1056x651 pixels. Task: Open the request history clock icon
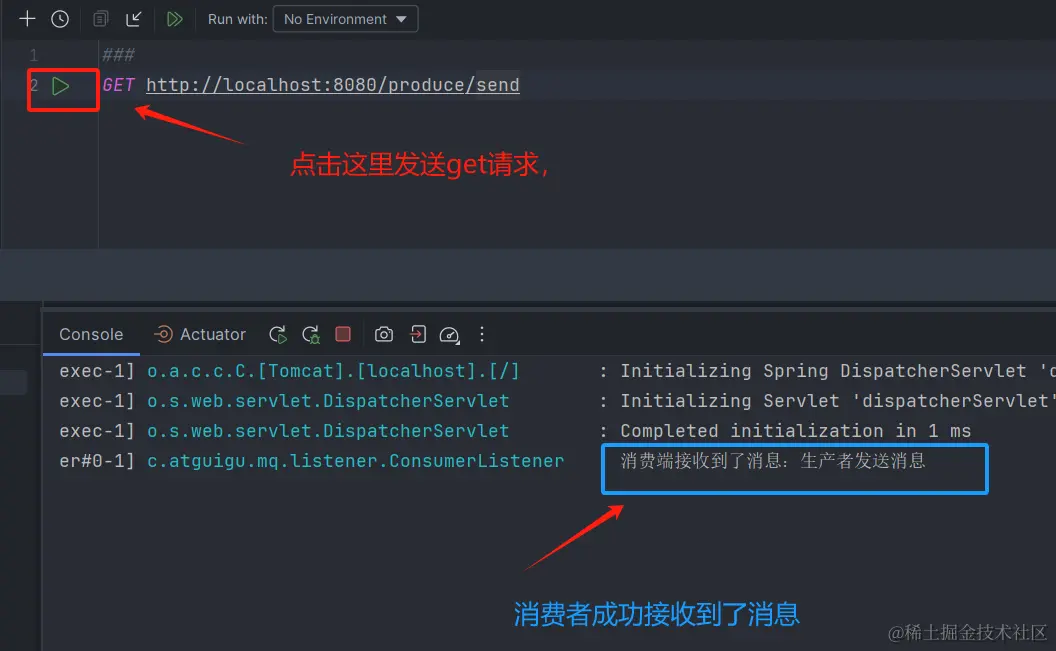tap(60, 19)
